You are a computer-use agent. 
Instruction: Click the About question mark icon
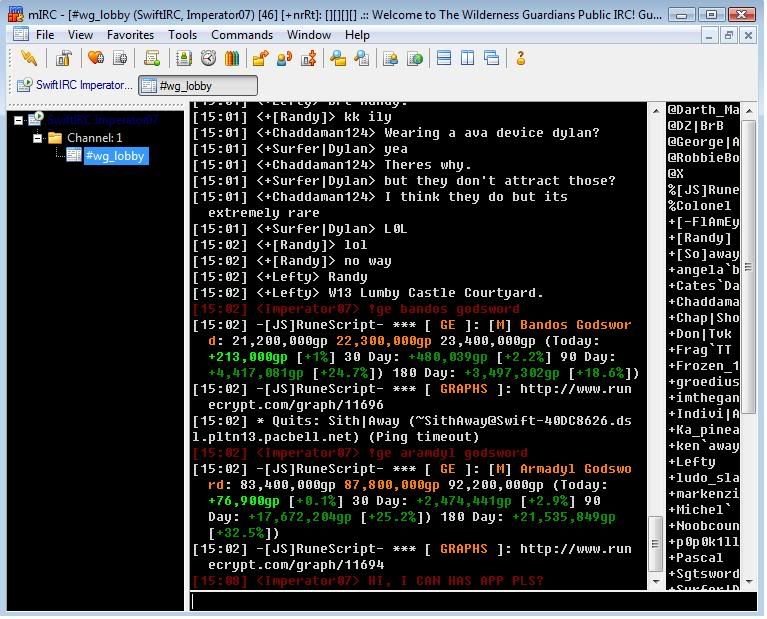[520, 58]
